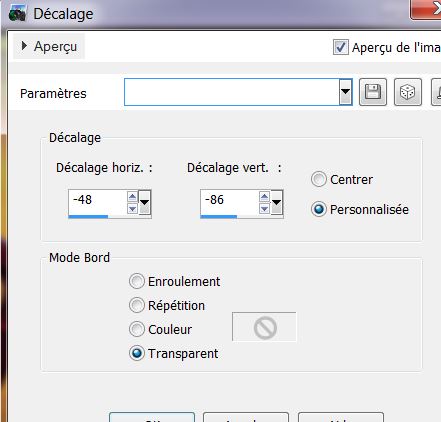Open vertical offset slider dropdown arrow
The image size is (441, 422).
pos(276,202)
